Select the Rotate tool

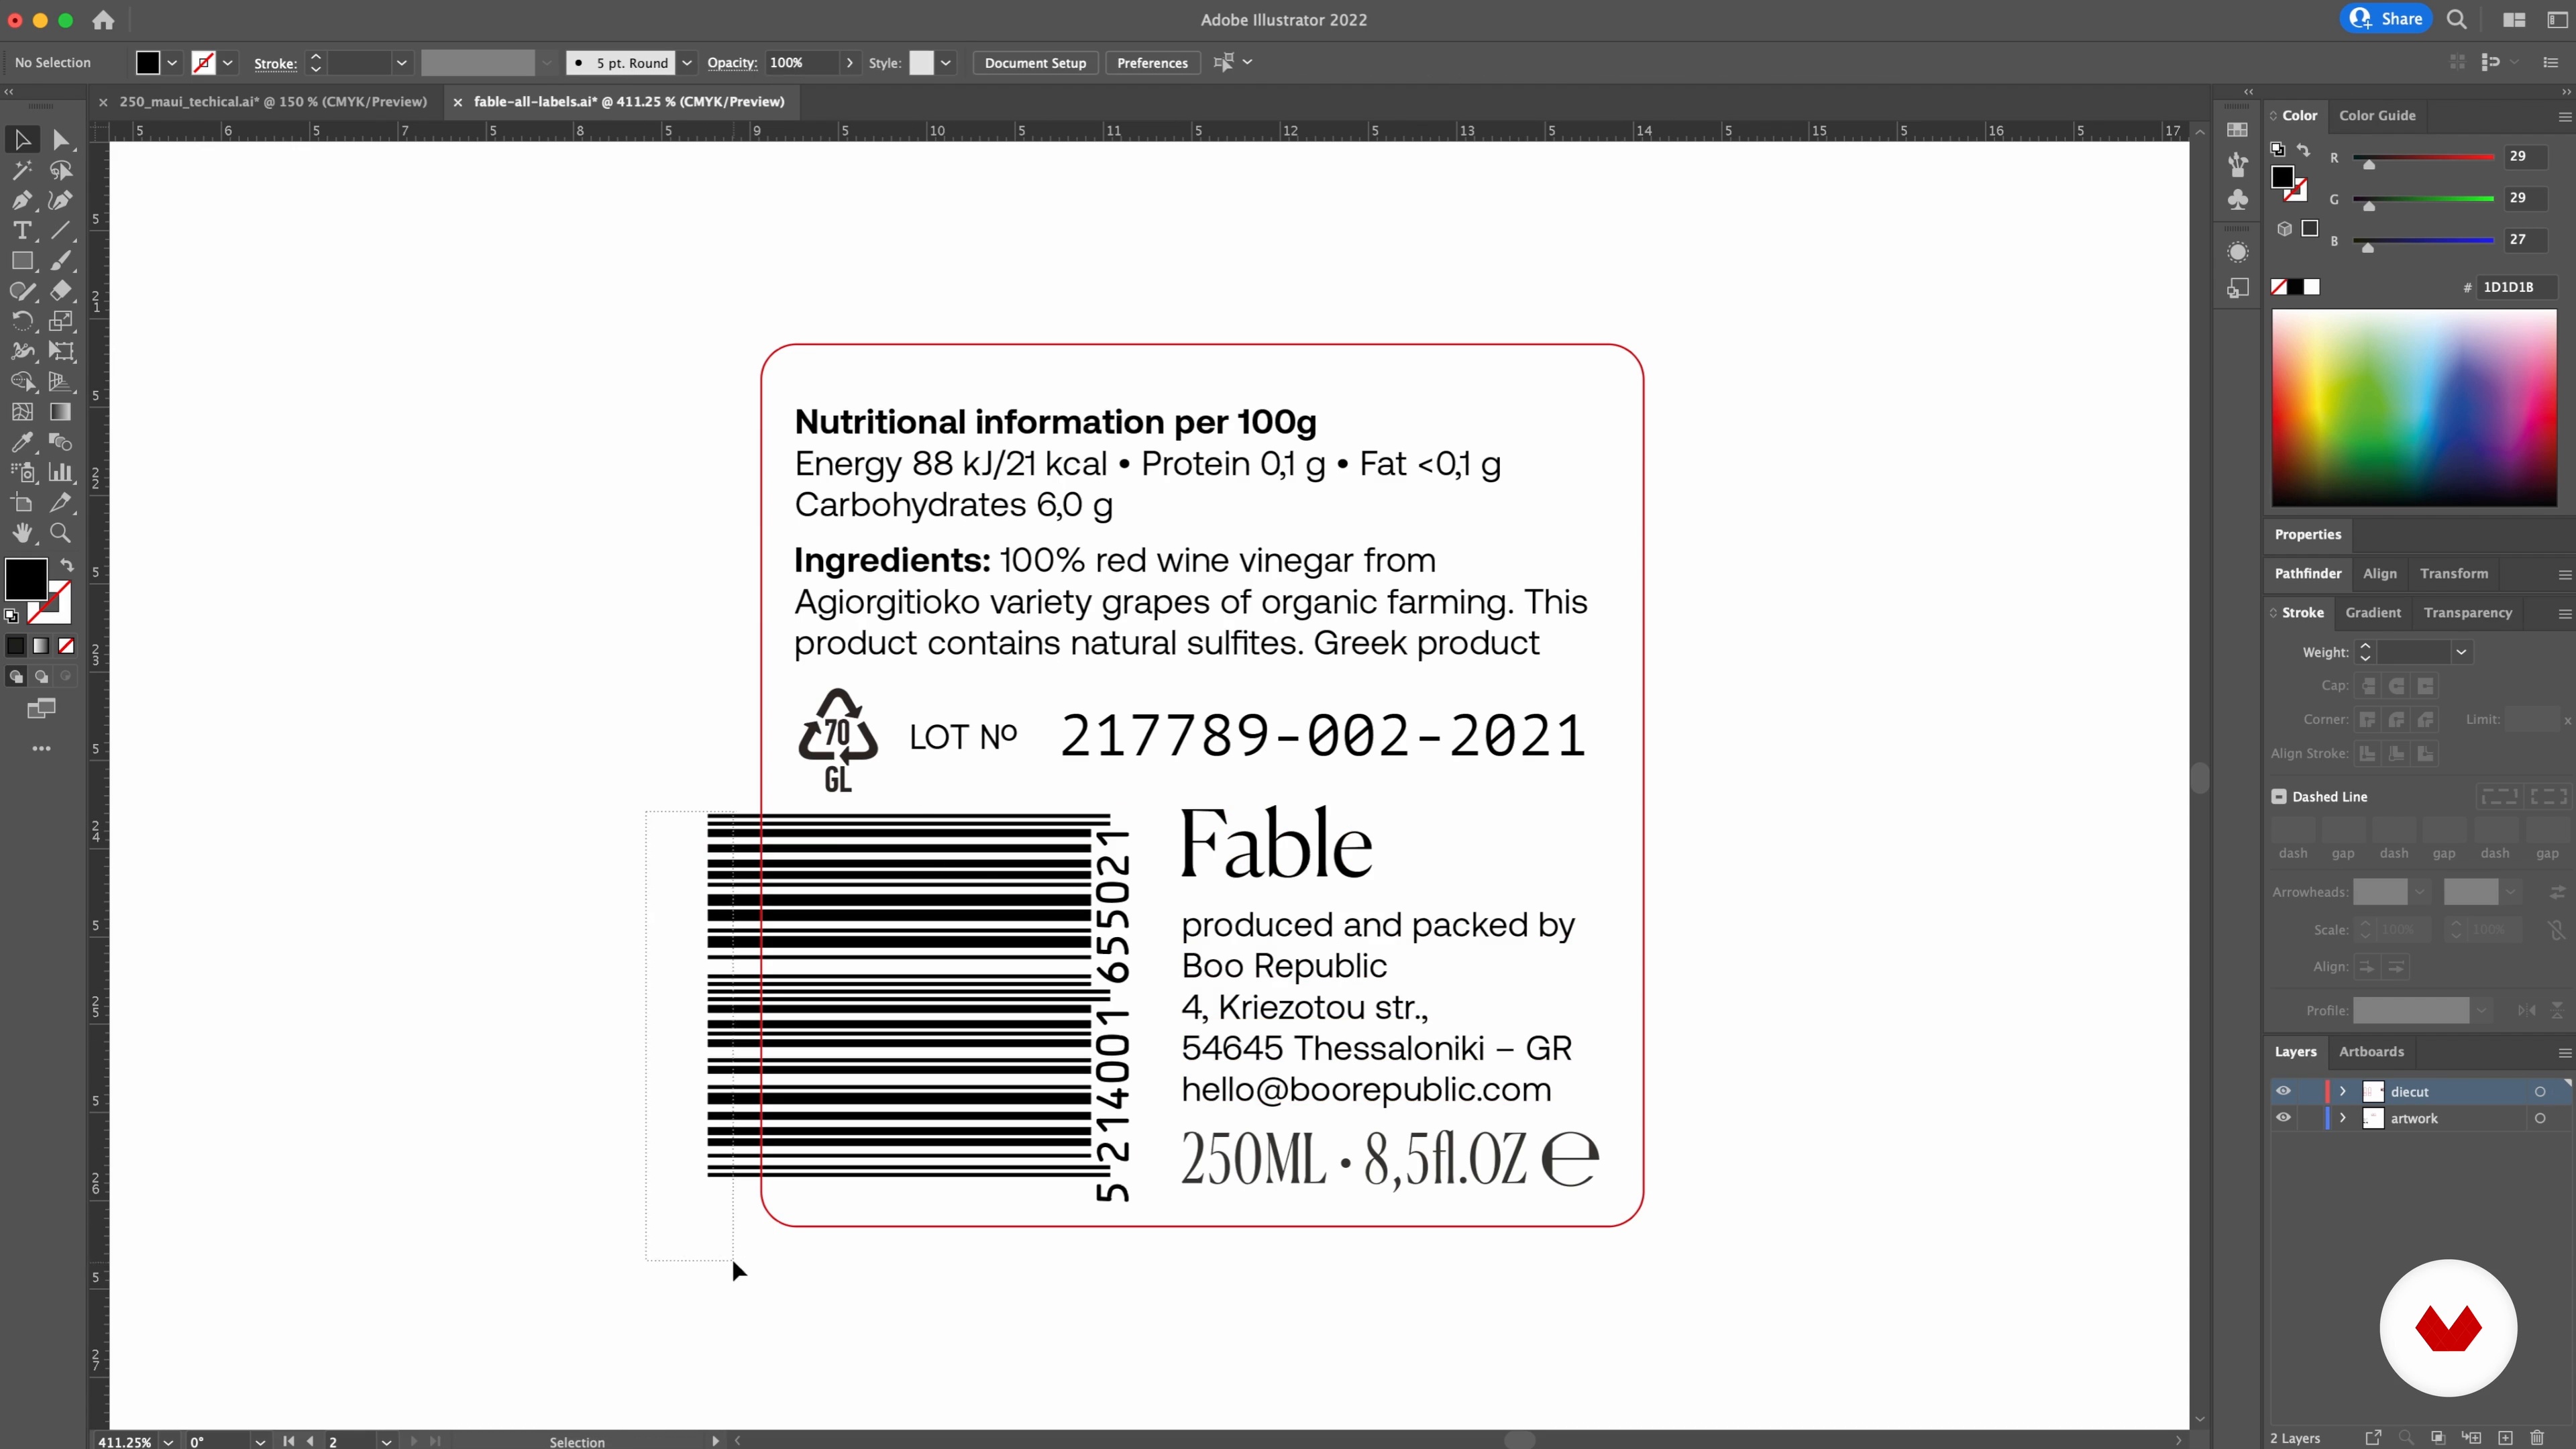22,321
